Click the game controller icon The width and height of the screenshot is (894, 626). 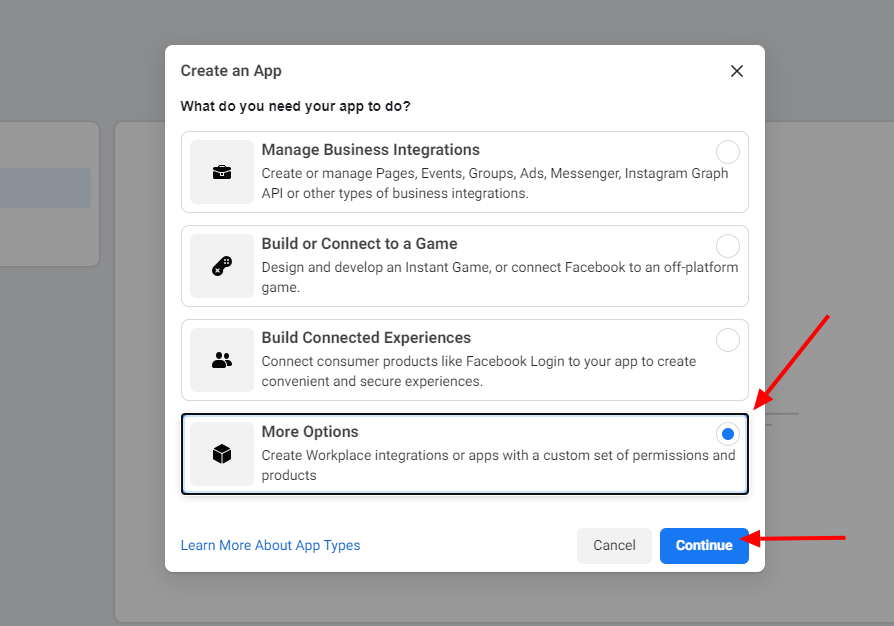tap(222, 266)
